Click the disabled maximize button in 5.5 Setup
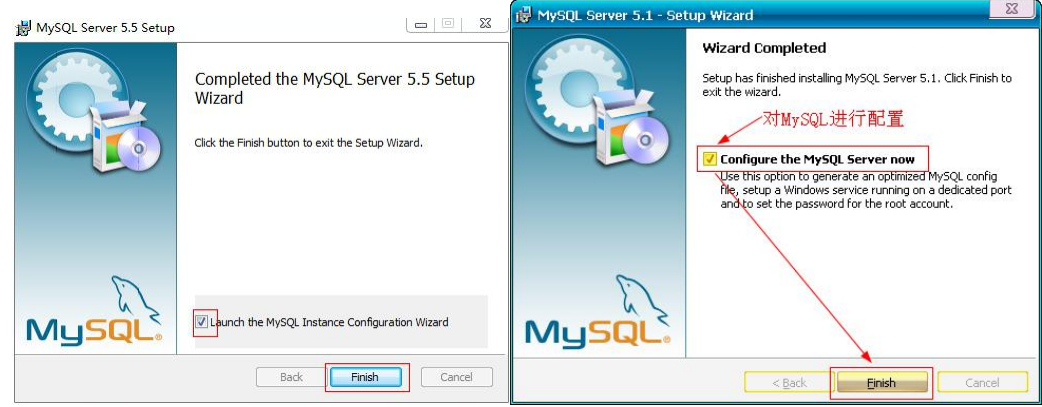 [x=449, y=24]
